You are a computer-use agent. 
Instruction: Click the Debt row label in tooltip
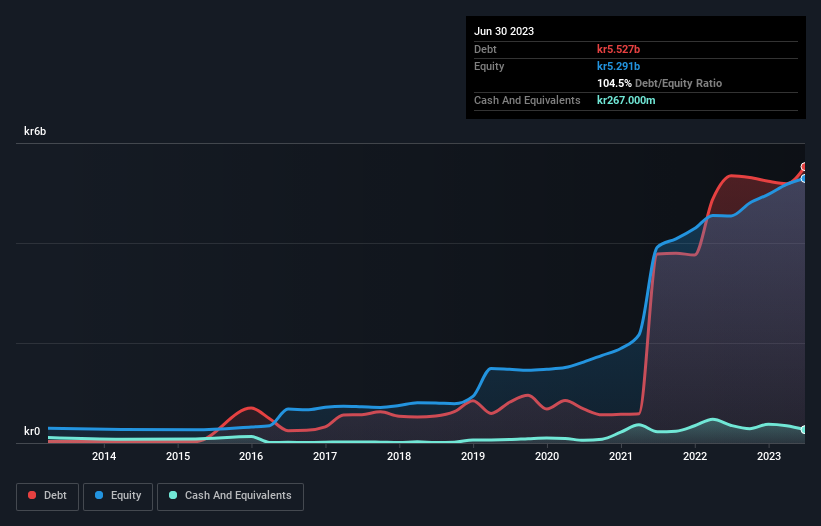(485, 49)
